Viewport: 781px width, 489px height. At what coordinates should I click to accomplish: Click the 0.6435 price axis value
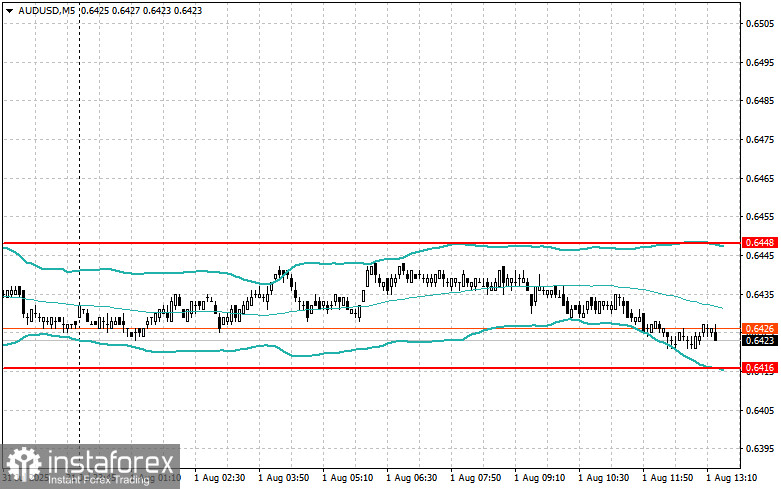coord(760,295)
